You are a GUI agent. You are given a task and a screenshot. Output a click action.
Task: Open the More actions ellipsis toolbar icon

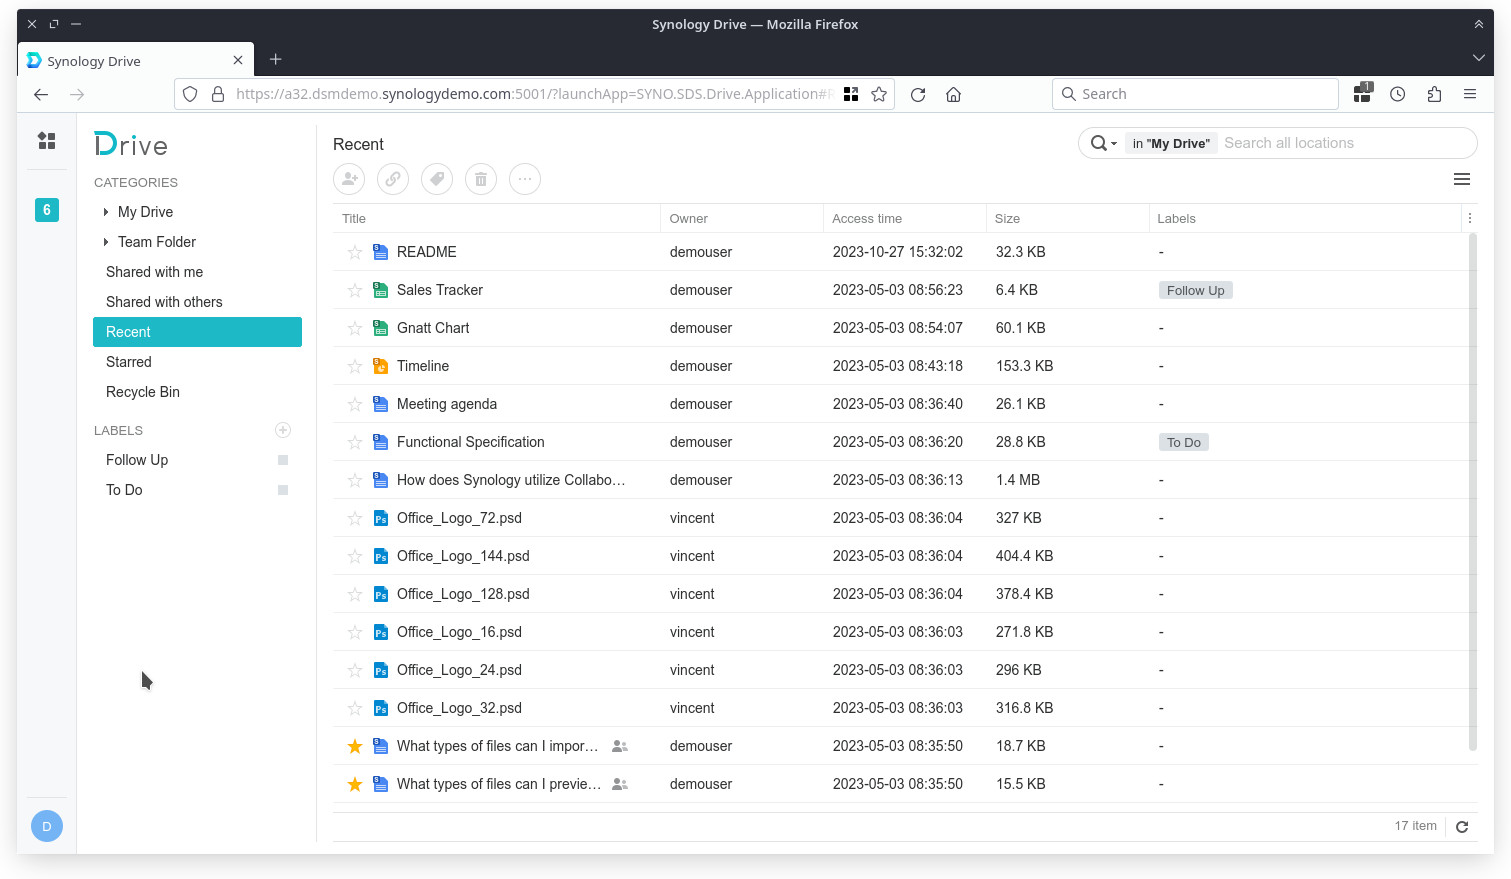[x=525, y=179]
